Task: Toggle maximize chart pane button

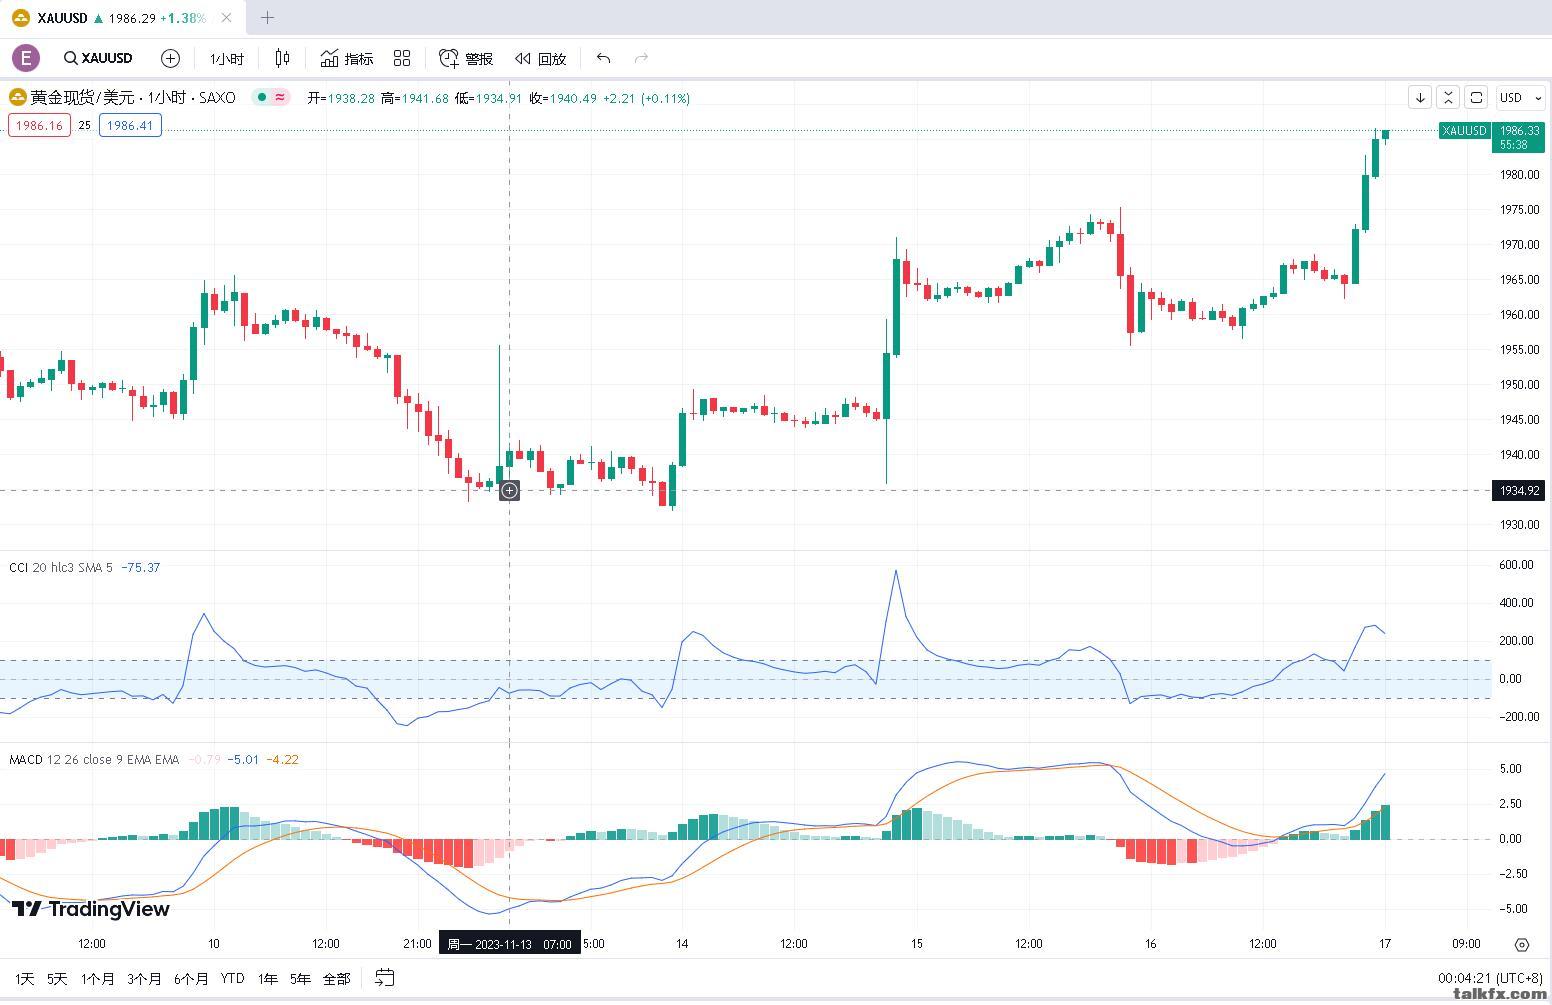Action: [x=1476, y=97]
